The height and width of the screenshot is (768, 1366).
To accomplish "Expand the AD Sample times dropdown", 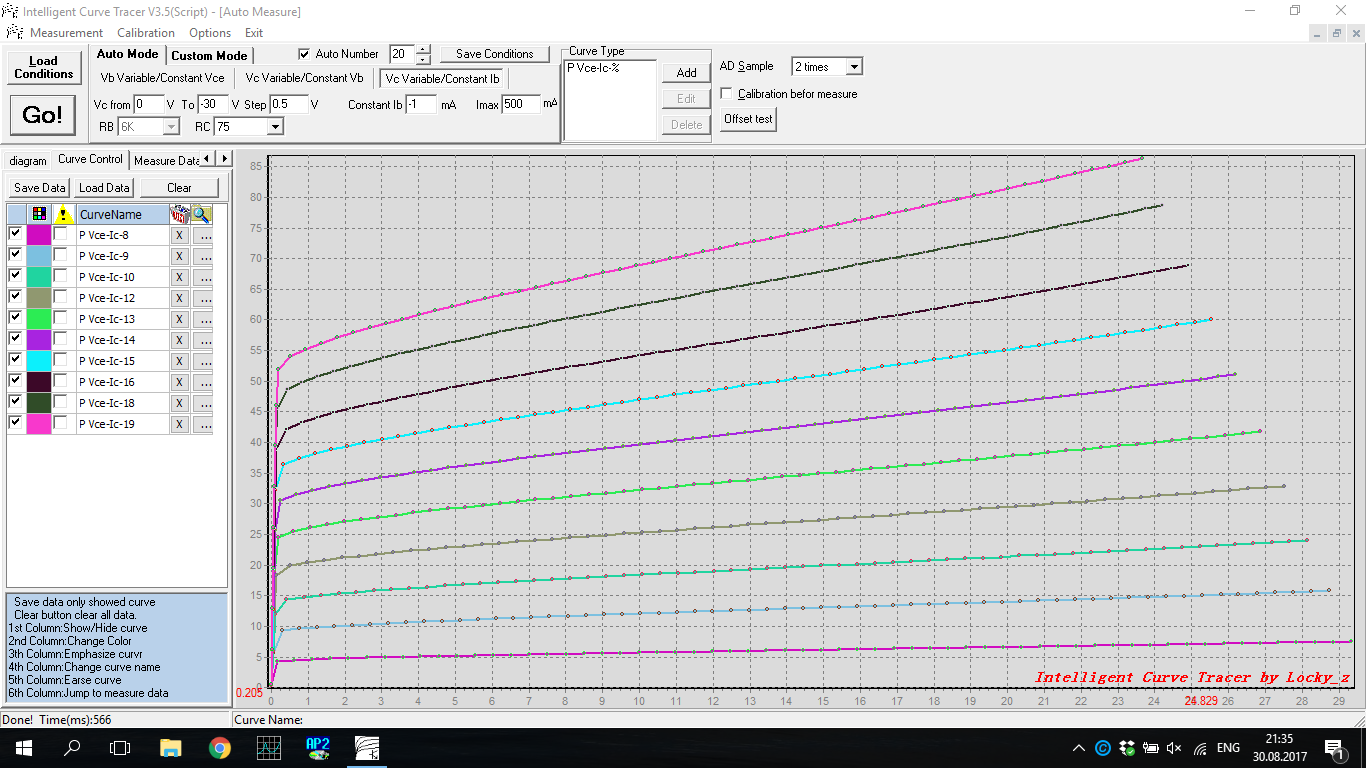I will tap(853, 67).
